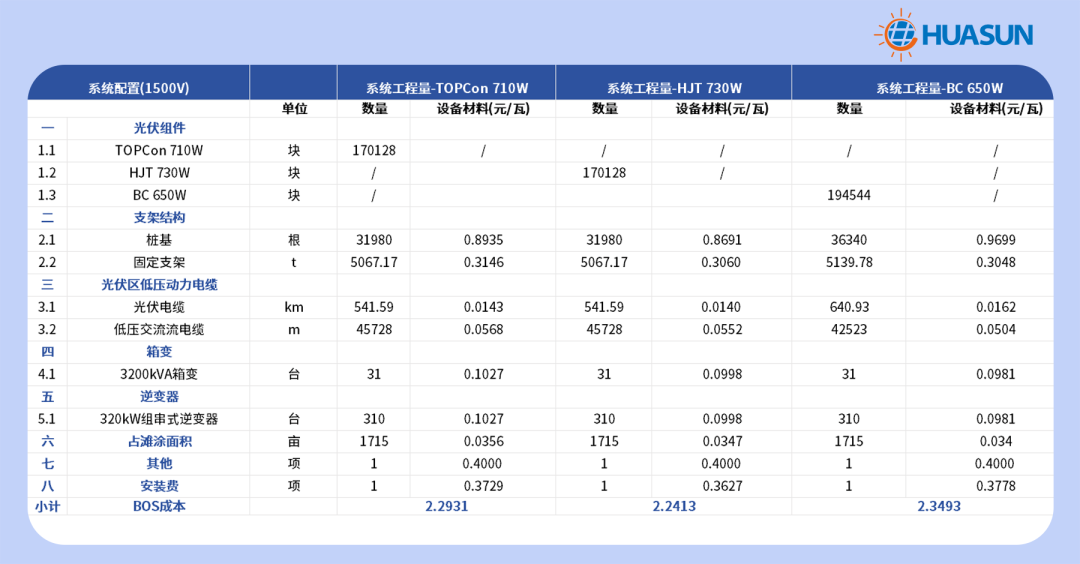Click the BOS成本 subtotal label
The height and width of the screenshot is (564, 1080).
[x=159, y=507]
